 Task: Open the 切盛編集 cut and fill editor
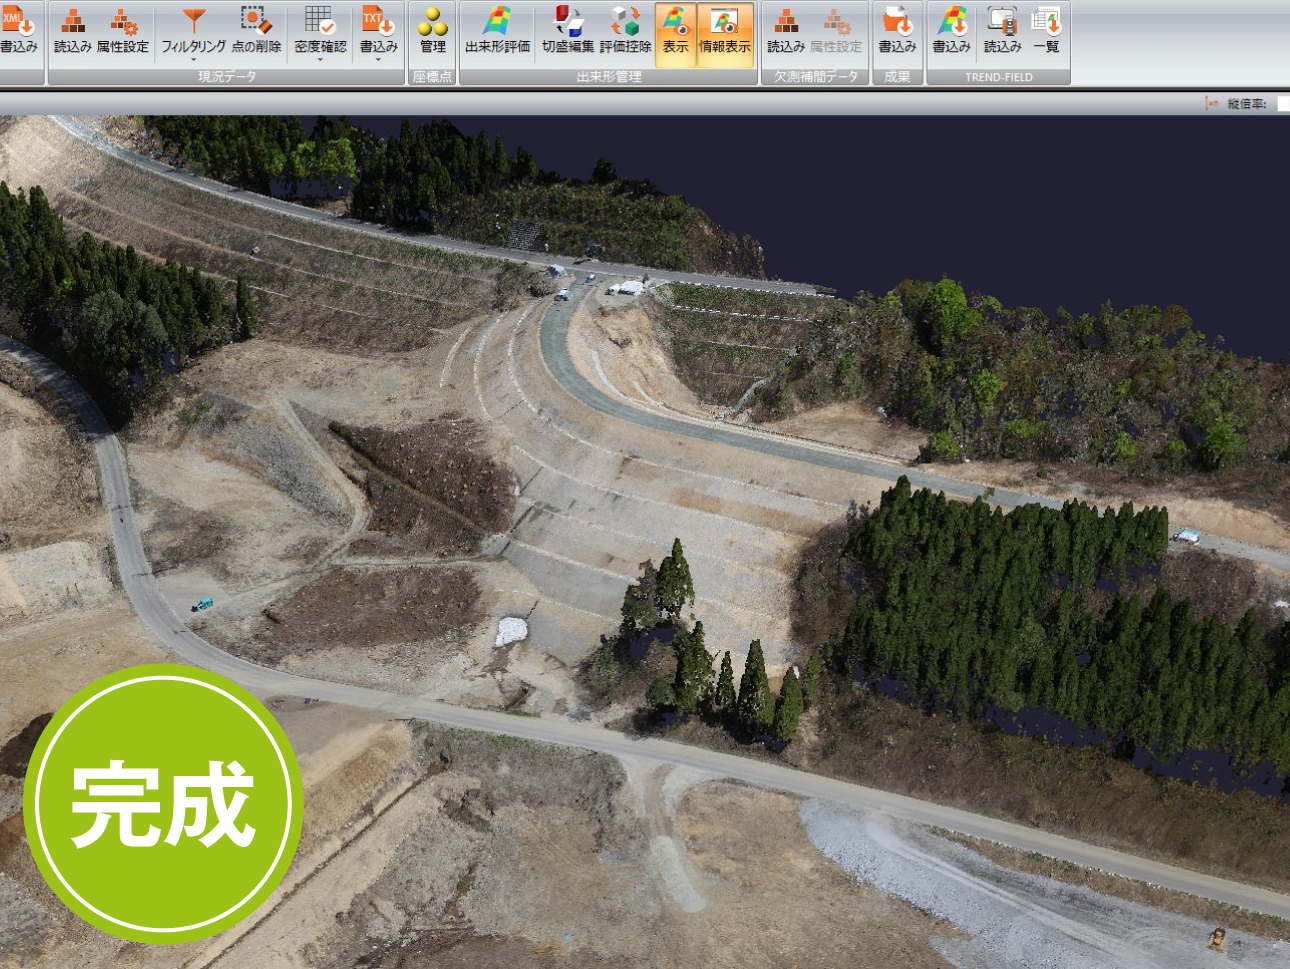567,29
